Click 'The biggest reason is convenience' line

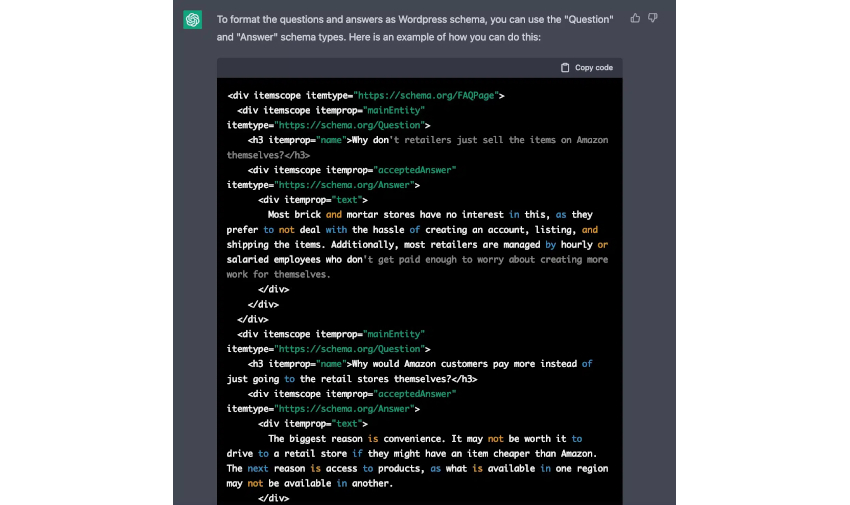click(425, 439)
